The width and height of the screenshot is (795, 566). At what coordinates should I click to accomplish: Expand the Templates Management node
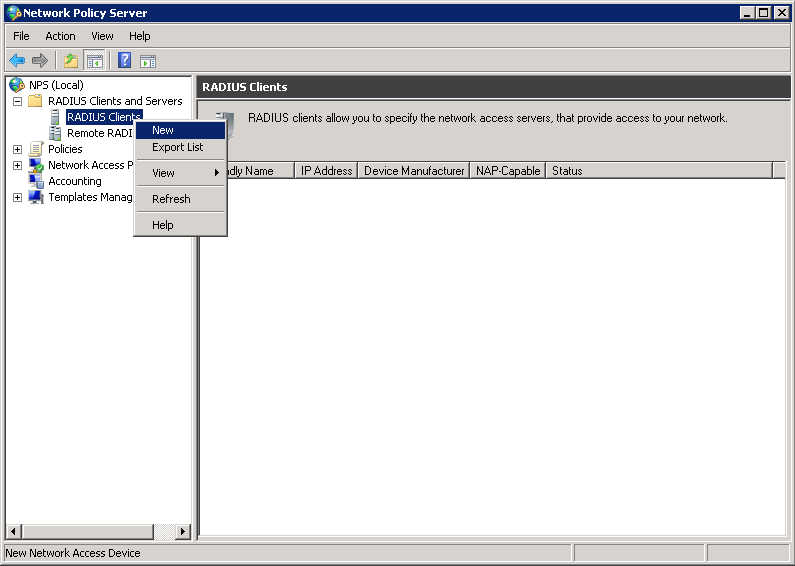tap(17, 197)
